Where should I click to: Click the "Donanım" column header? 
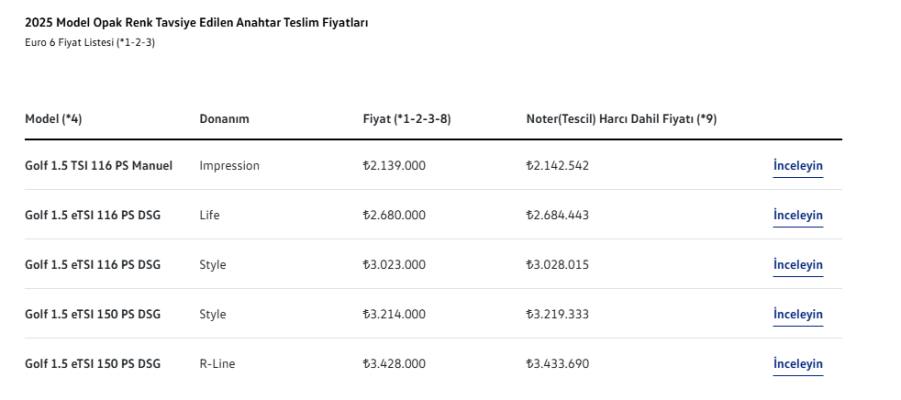tap(224, 119)
